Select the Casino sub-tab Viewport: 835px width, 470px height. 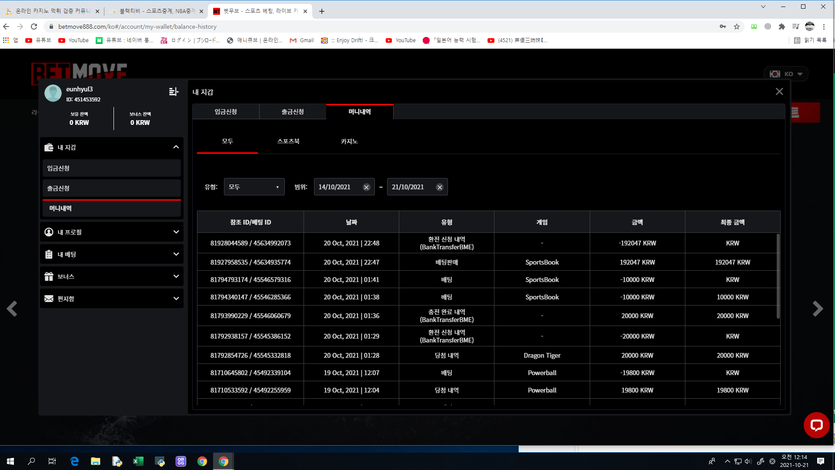click(x=349, y=142)
